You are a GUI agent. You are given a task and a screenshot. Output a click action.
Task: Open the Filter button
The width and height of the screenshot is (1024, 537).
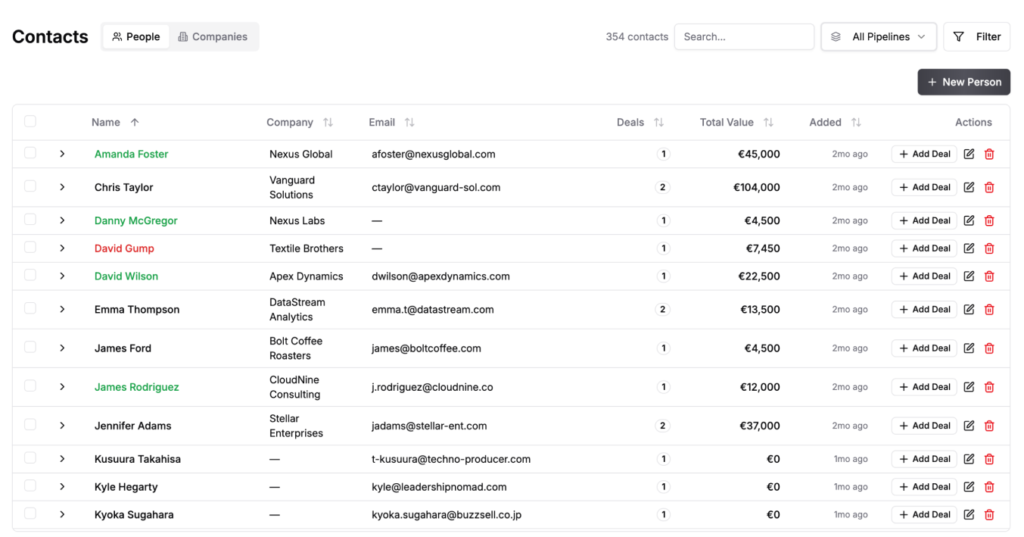point(977,37)
